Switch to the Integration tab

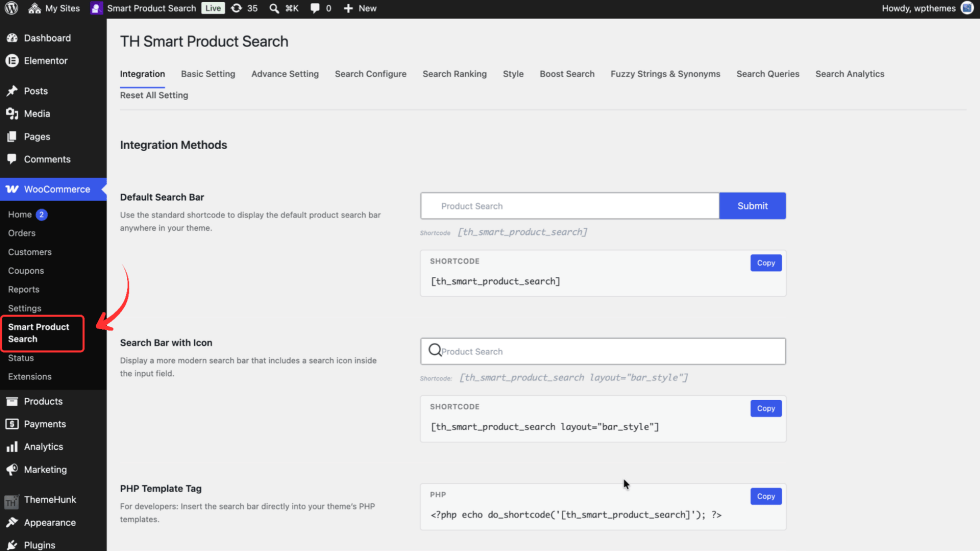coord(142,74)
